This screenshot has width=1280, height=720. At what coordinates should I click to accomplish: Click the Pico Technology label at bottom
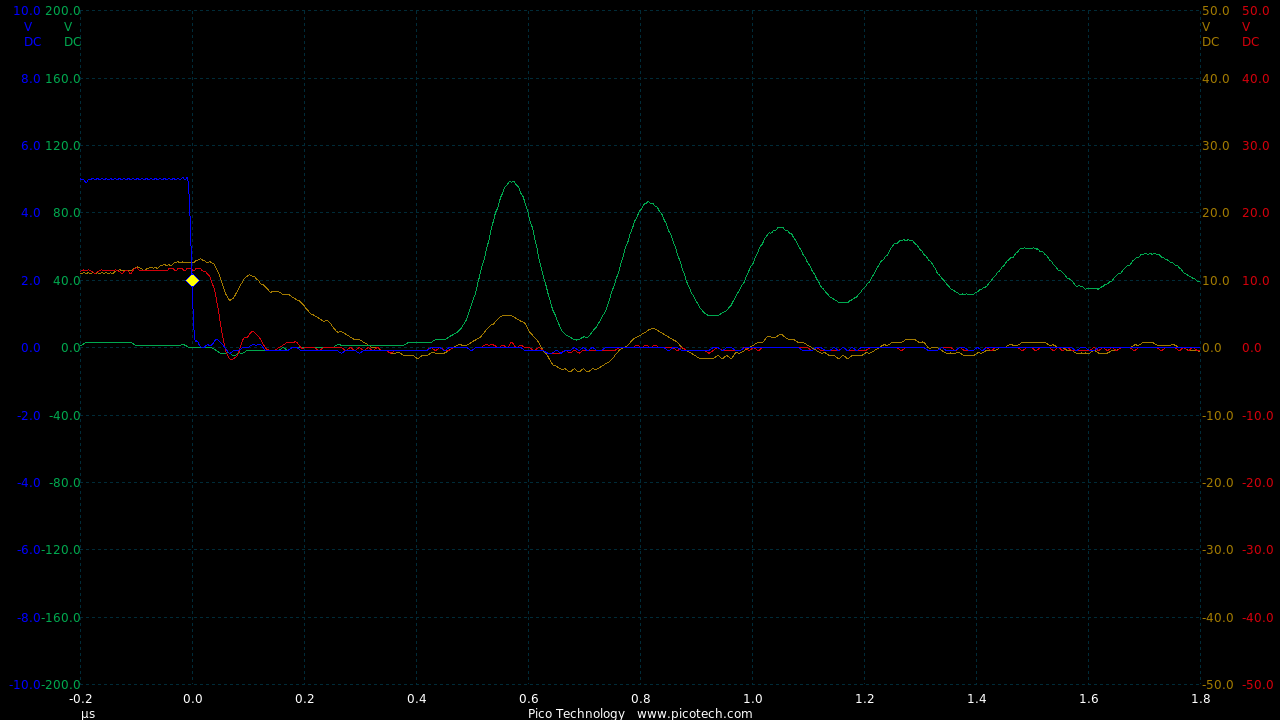(x=576, y=713)
